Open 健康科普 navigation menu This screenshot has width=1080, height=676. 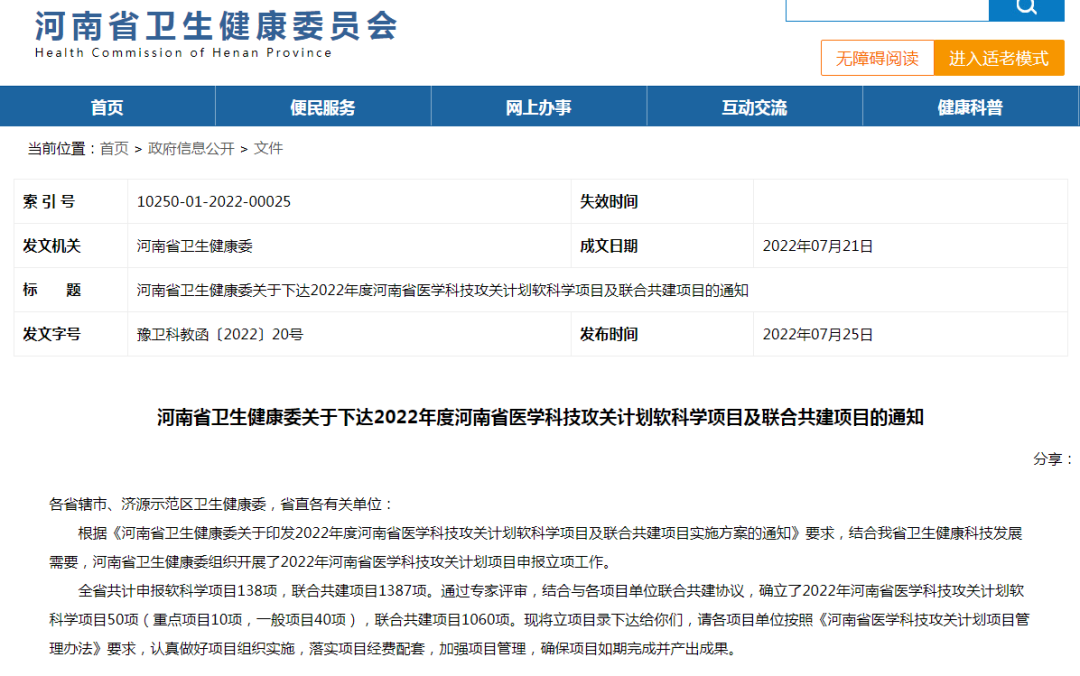click(x=970, y=107)
